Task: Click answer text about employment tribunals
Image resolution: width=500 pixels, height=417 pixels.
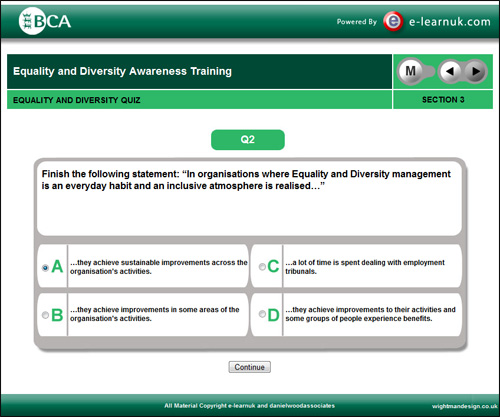Action: [365, 267]
